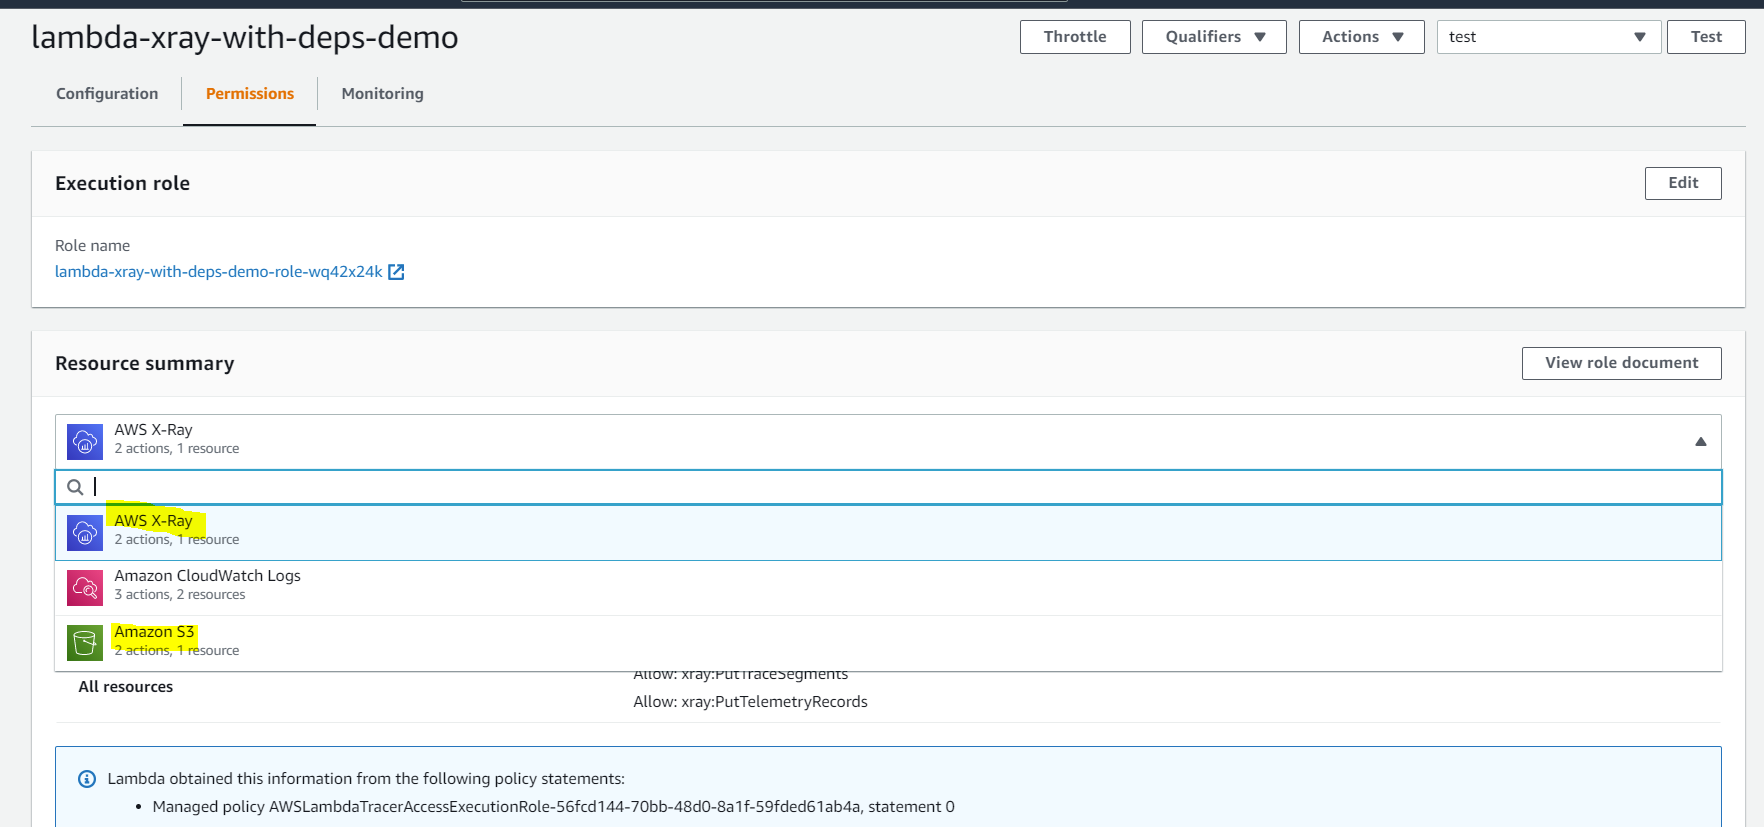Open the Actions dropdown menu
This screenshot has width=1764, height=827.
pyautogui.click(x=1362, y=37)
